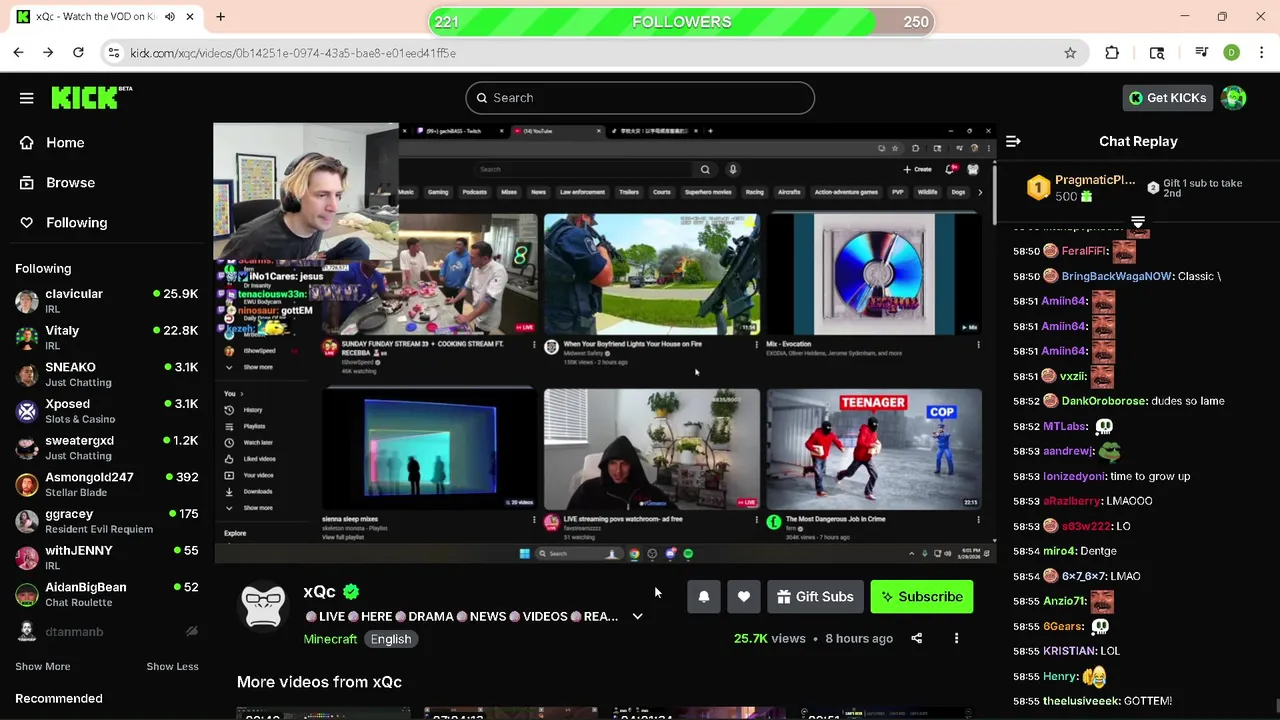Go forward in the browser
Viewport: 1280px width, 720px height.
[48, 53]
